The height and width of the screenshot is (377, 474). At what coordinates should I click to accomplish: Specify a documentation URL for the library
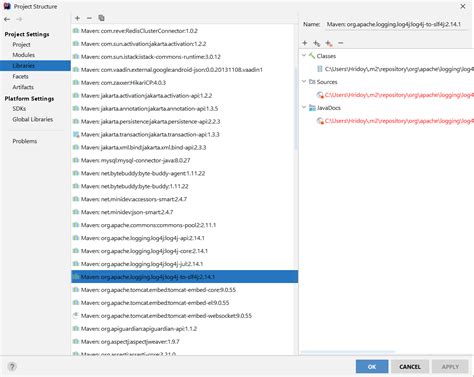317,43
